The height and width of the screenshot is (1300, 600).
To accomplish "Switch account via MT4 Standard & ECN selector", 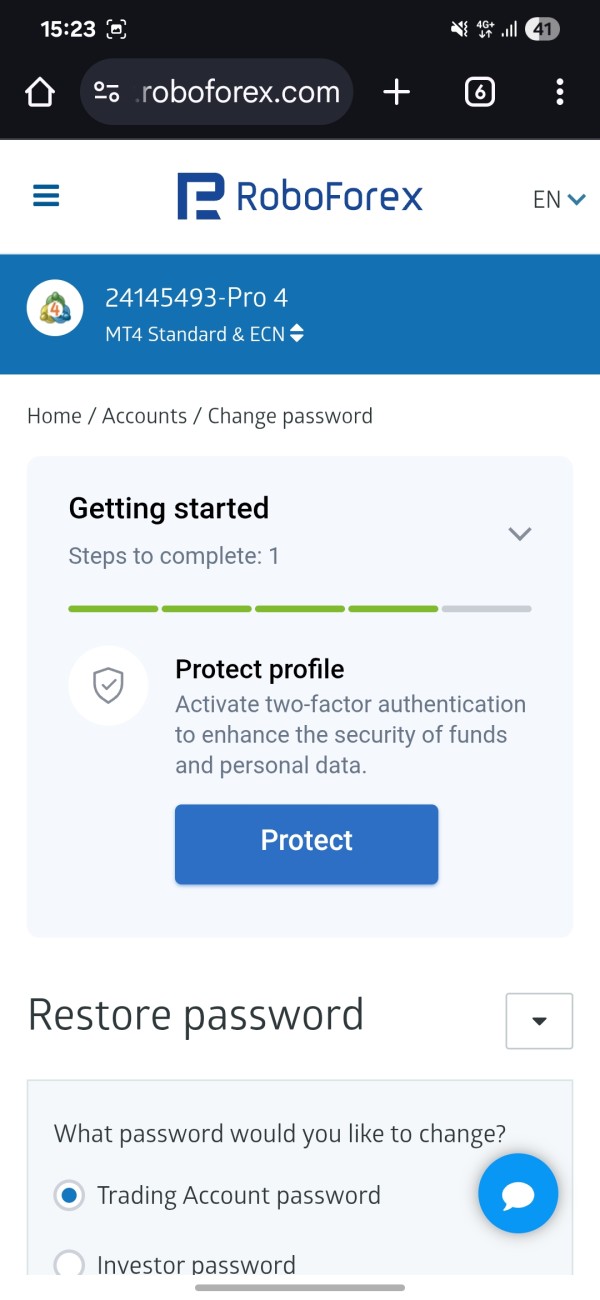I will pos(205,334).
